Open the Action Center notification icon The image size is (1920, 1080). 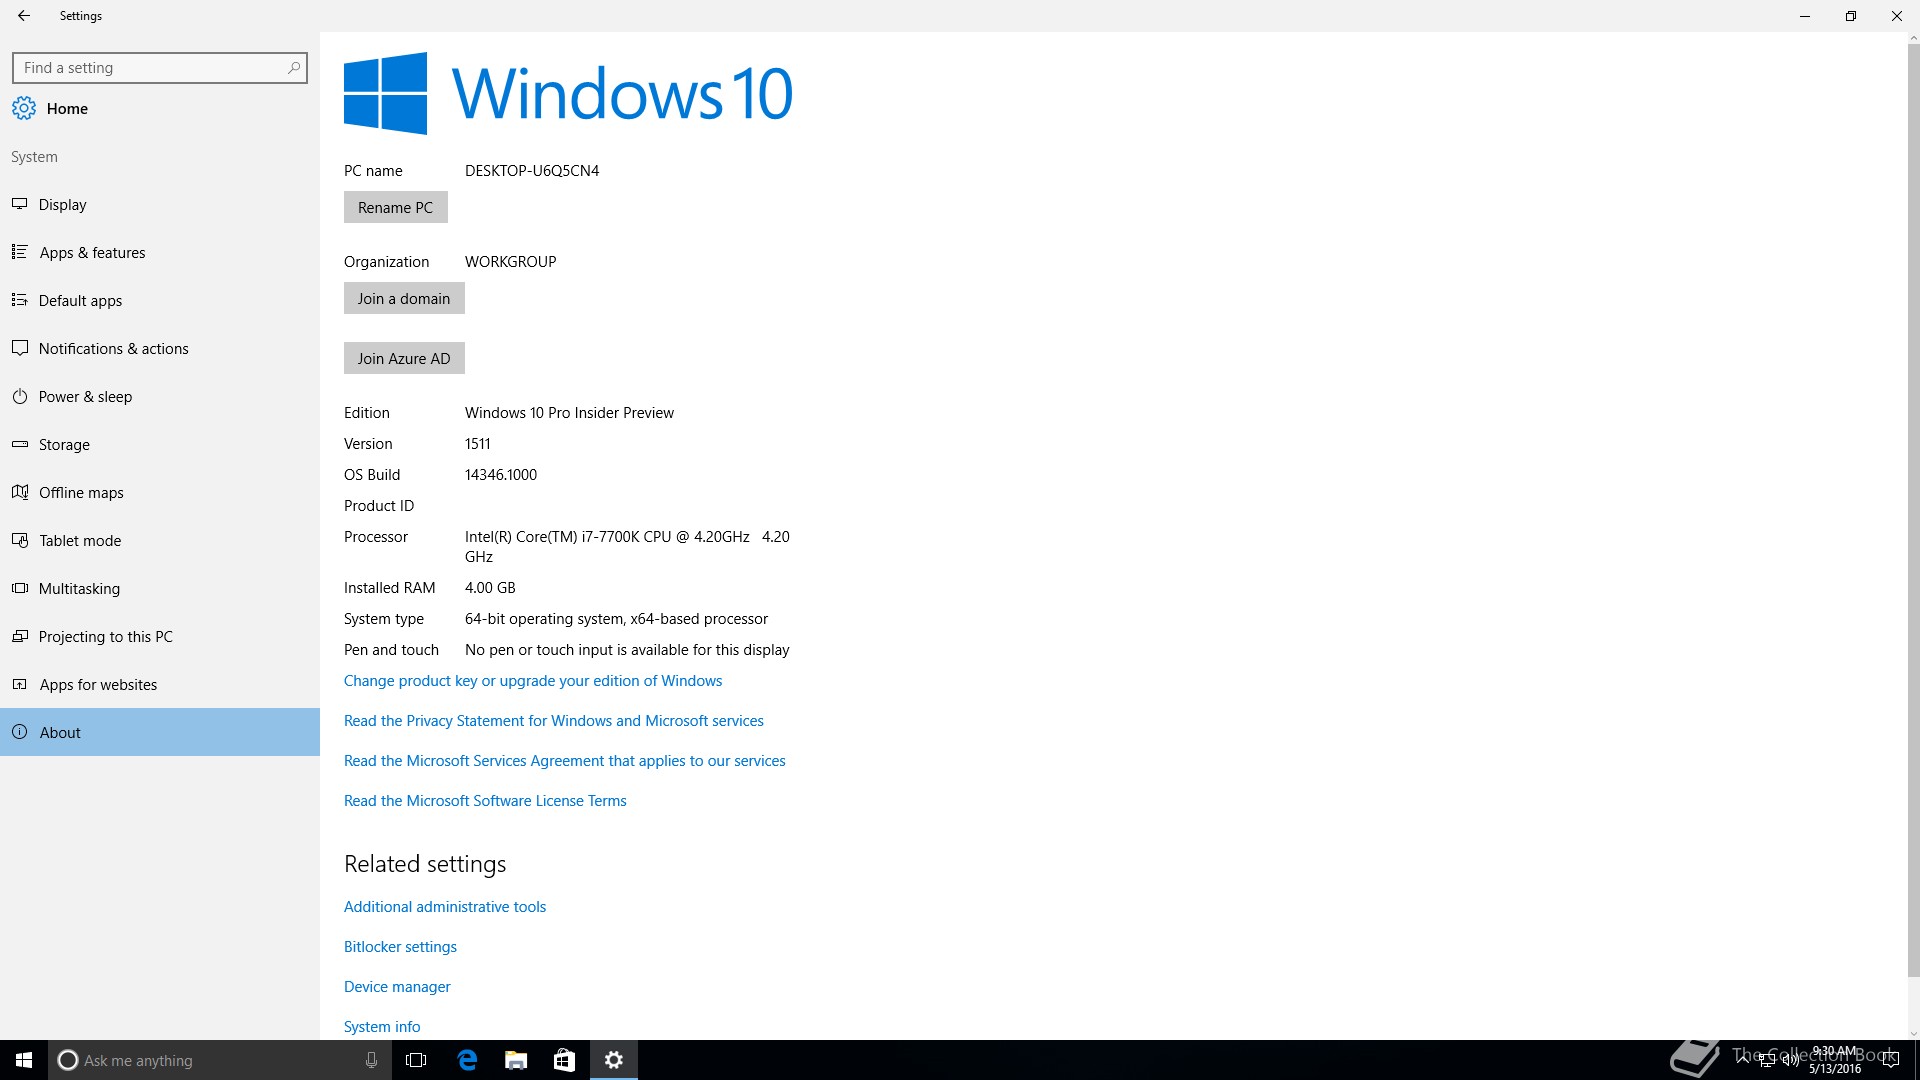[1890, 1060]
